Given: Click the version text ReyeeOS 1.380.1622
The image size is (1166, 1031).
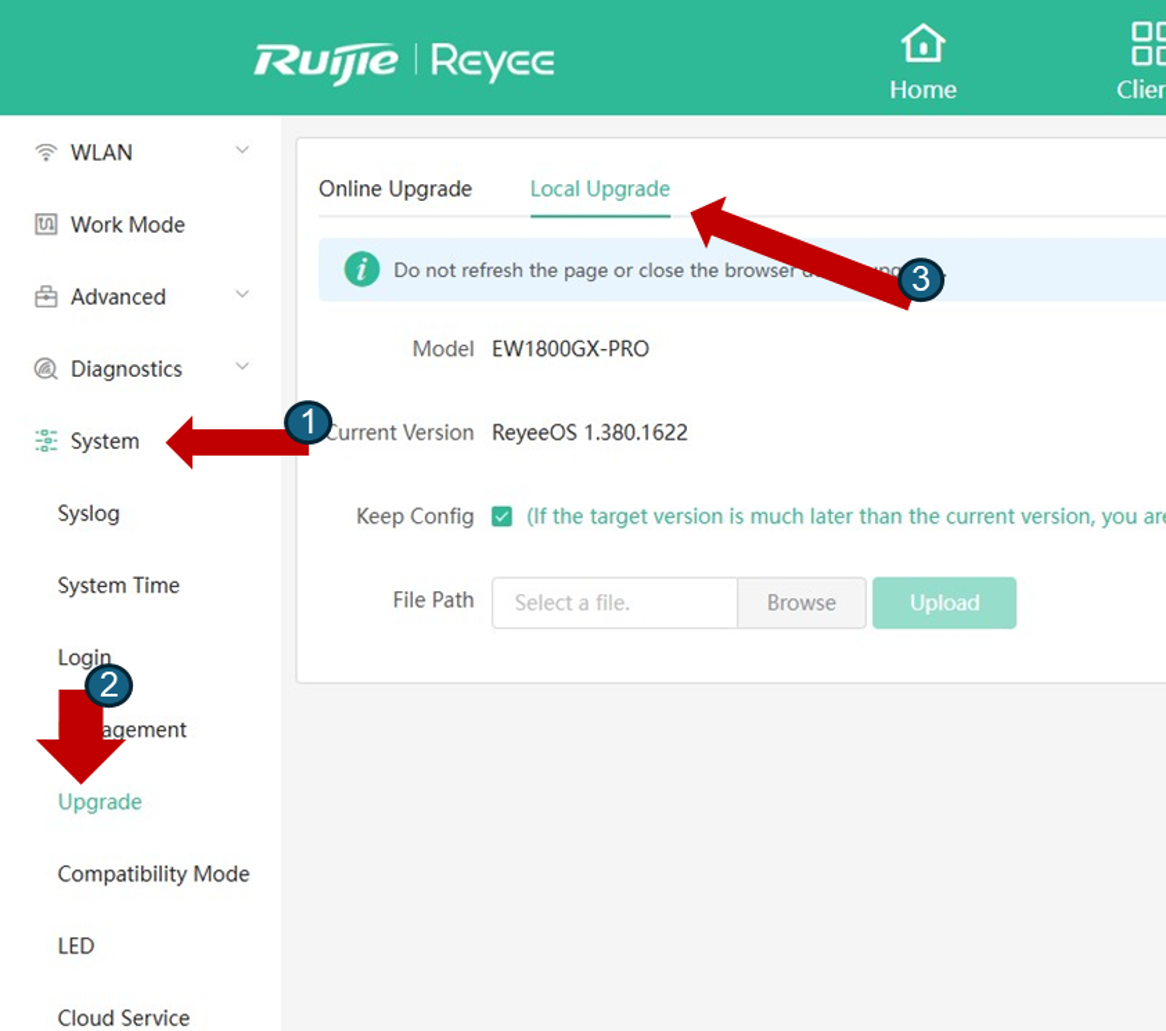Looking at the screenshot, I should click(x=590, y=433).
